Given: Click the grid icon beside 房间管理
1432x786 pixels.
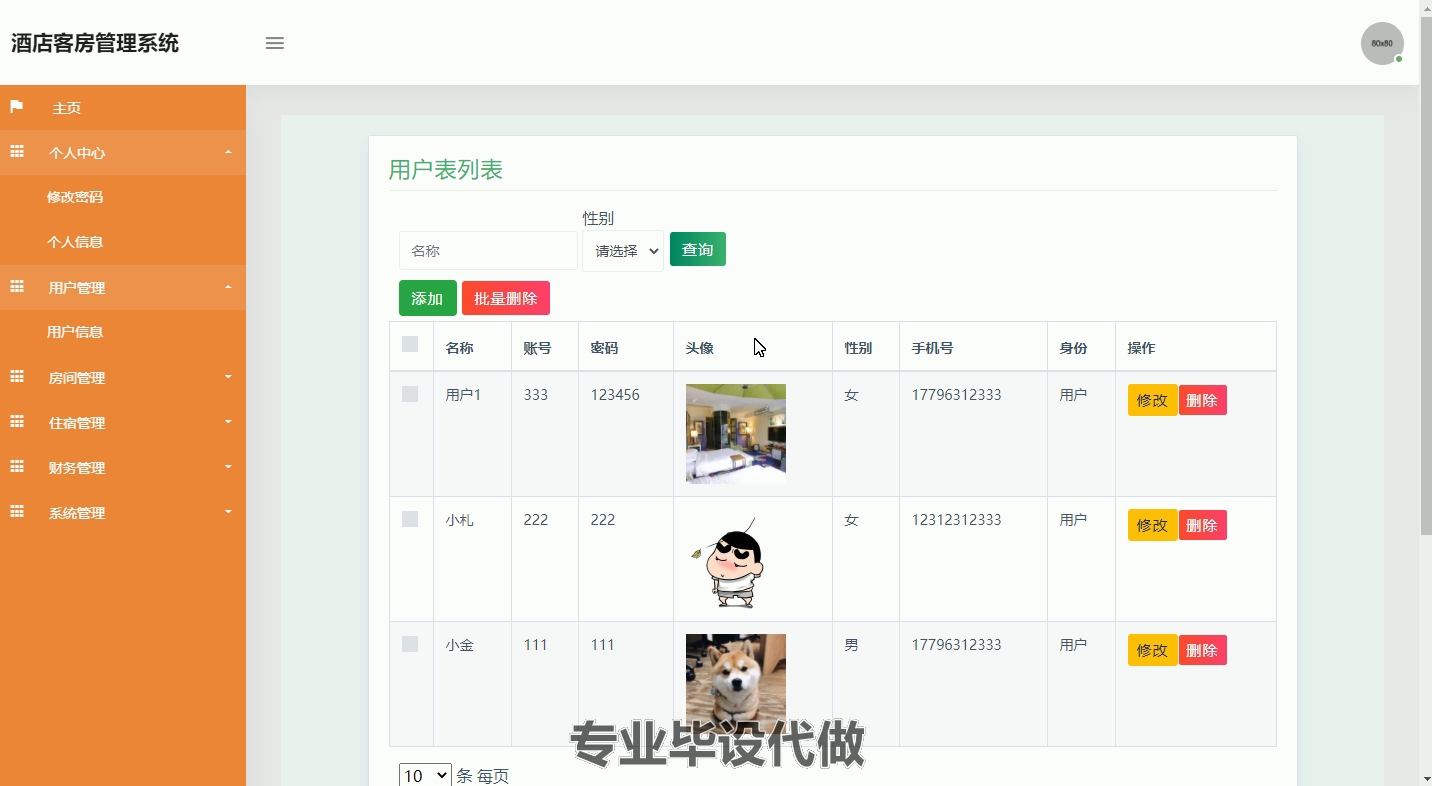Looking at the screenshot, I should tap(17, 377).
